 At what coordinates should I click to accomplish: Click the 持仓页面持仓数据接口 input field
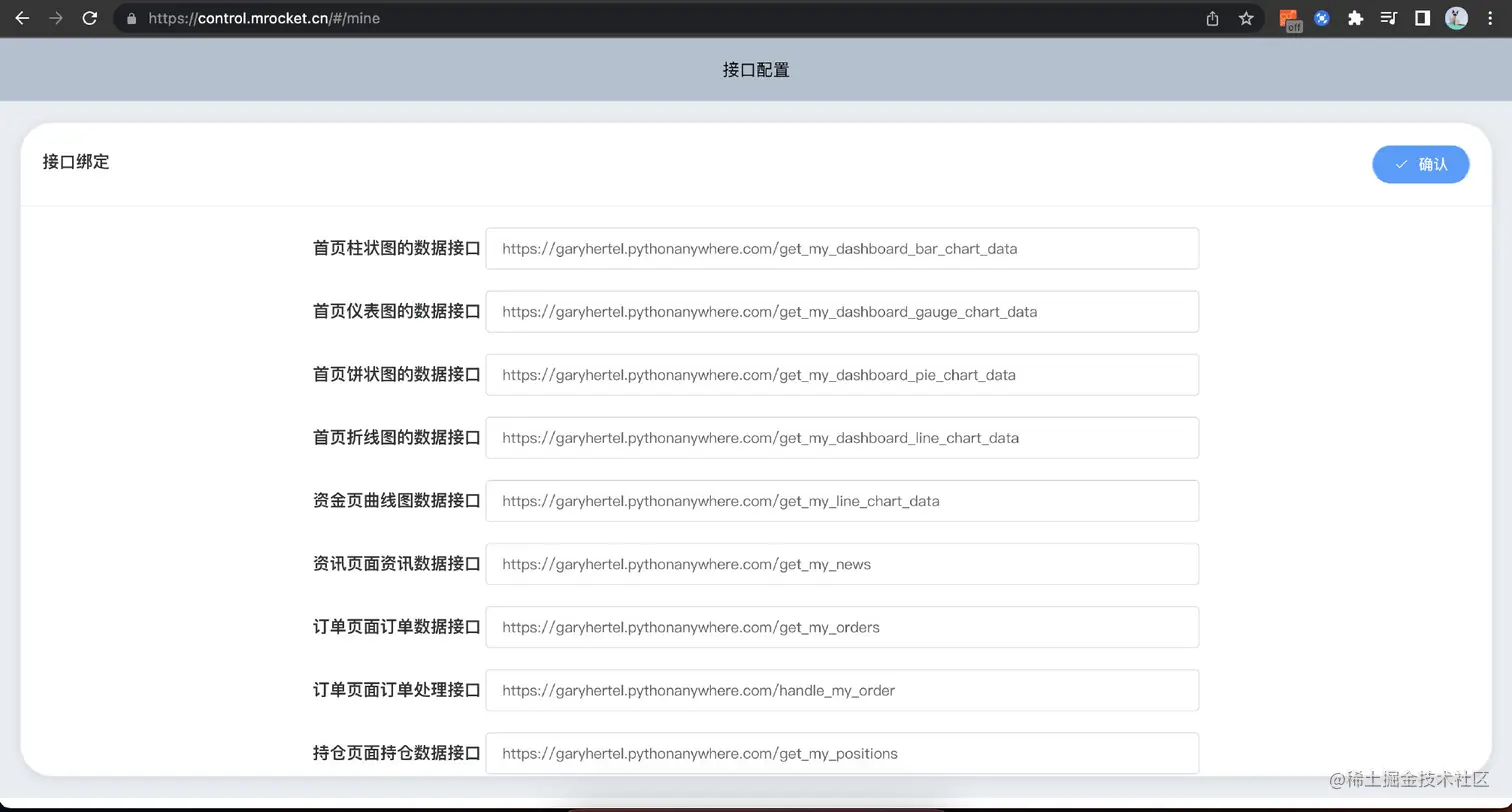click(842, 752)
